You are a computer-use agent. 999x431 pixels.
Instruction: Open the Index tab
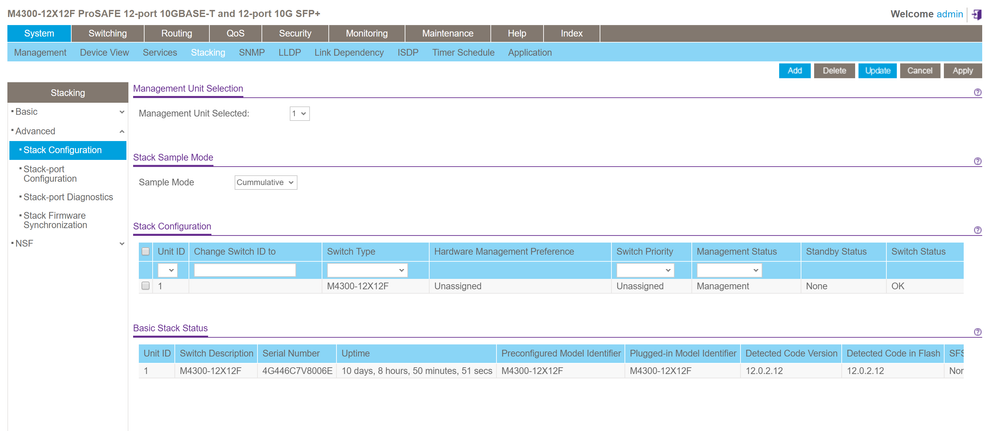pyautogui.click(x=571, y=34)
